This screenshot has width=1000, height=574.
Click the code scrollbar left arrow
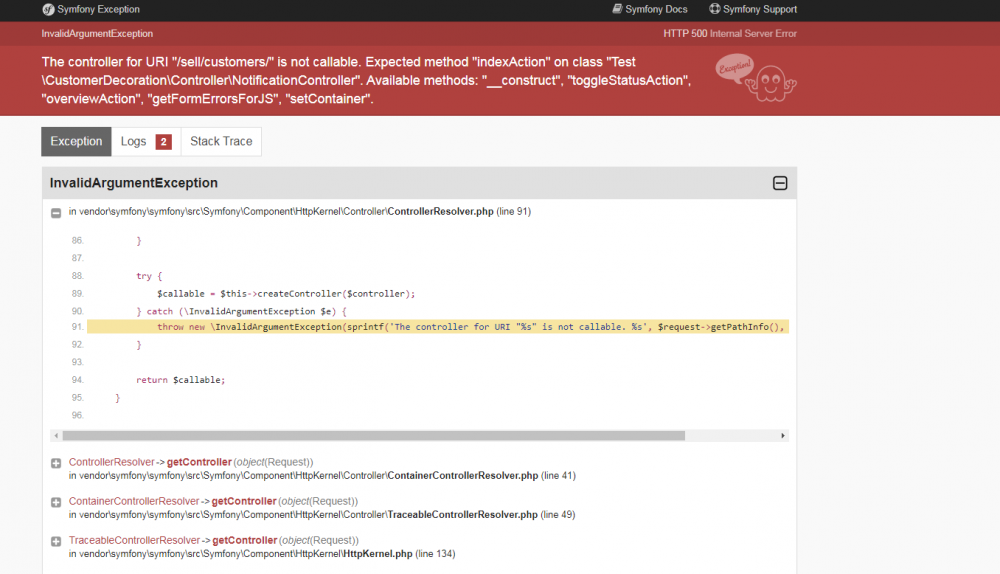[56, 436]
